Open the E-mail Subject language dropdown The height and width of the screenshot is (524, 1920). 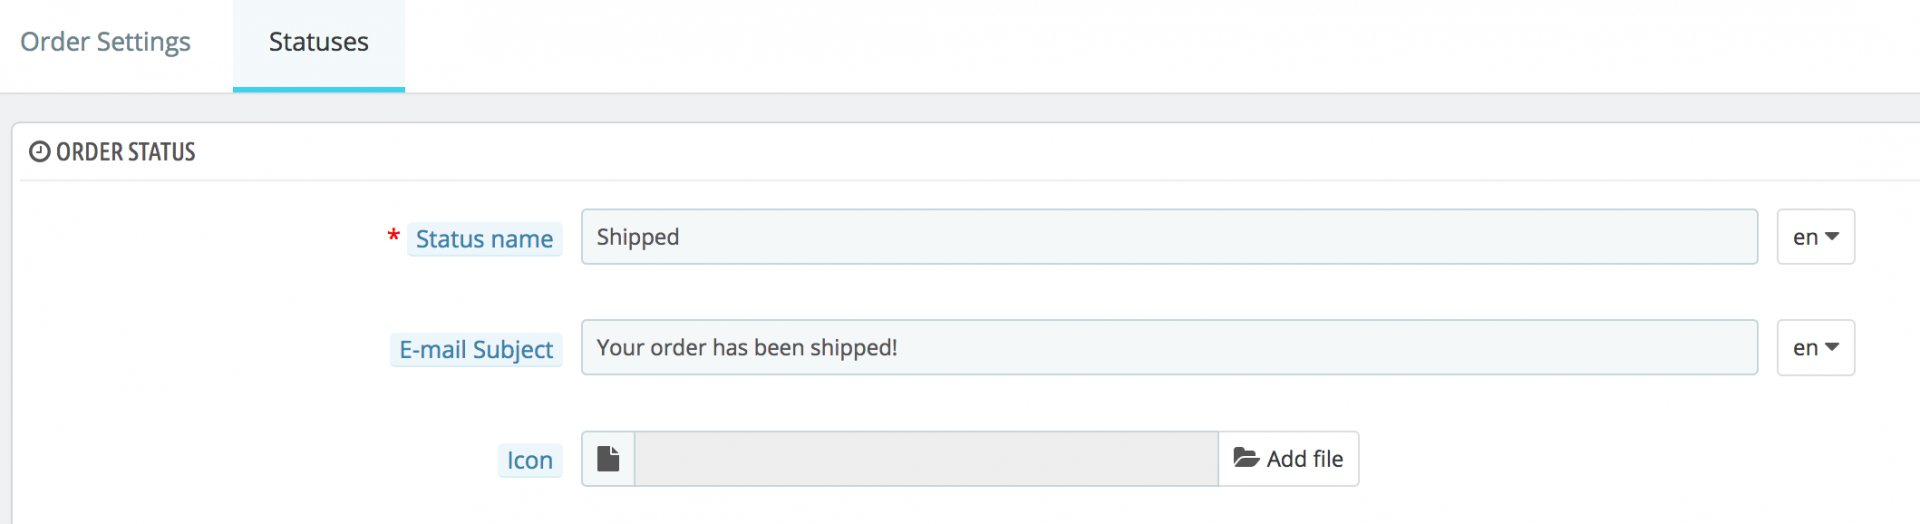coord(1816,347)
